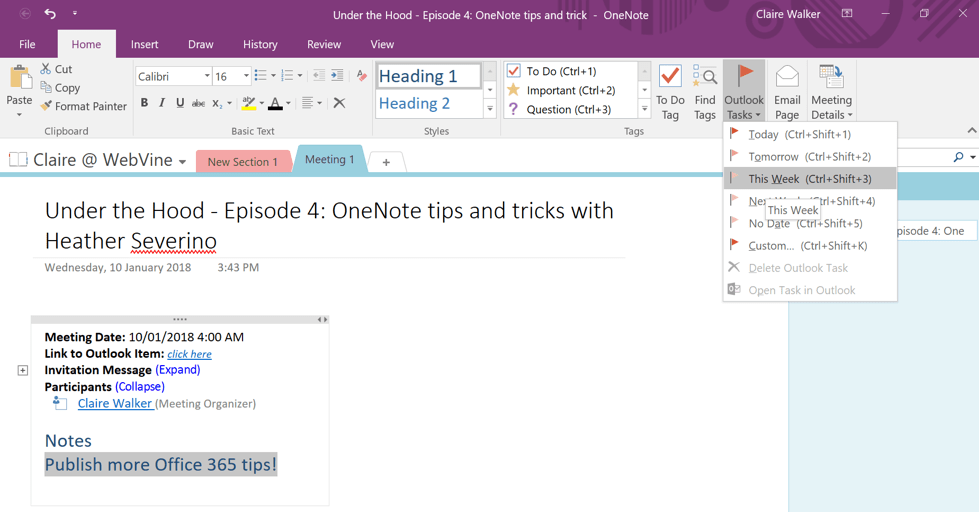This screenshot has width=979, height=512.
Task: Click the search magnifier icon
Action: coord(958,157)
